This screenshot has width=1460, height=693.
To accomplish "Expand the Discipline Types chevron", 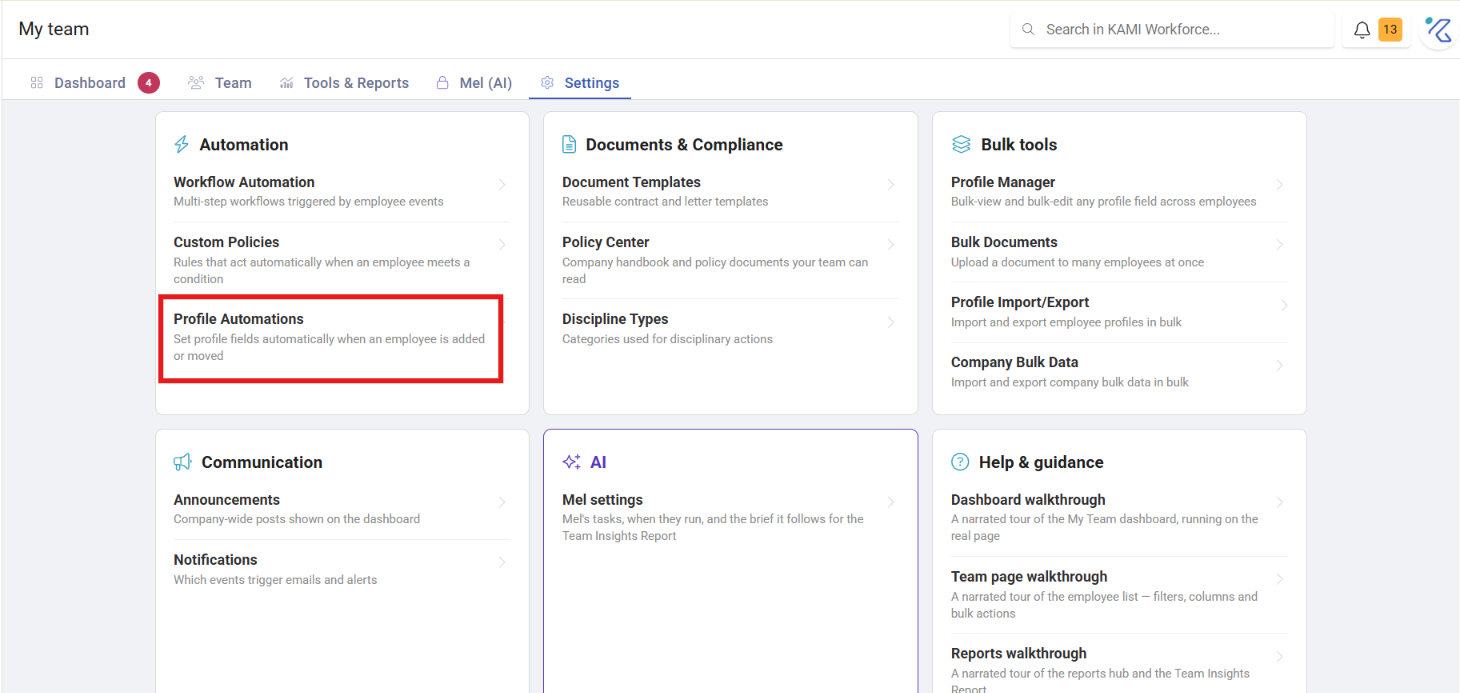I will coord(890,322).
